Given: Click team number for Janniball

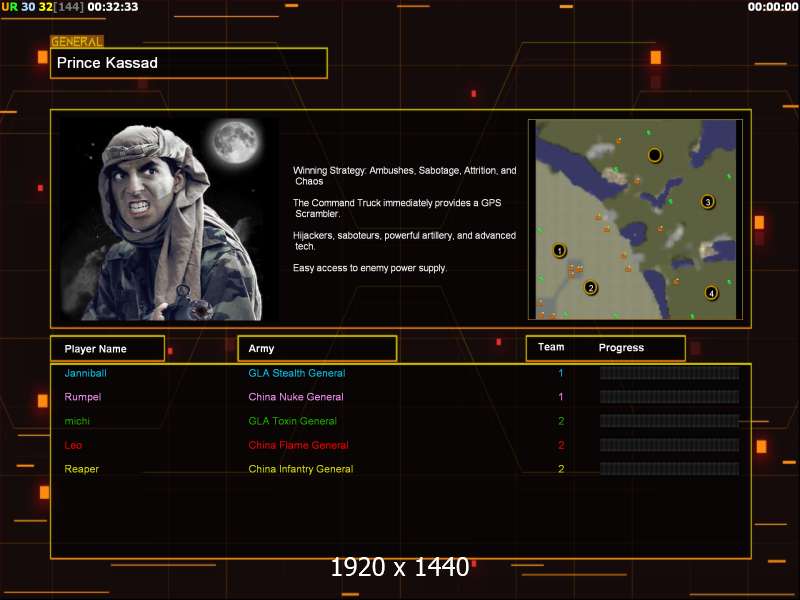Looking at the screenshot, I should click(x=561, y=373).
